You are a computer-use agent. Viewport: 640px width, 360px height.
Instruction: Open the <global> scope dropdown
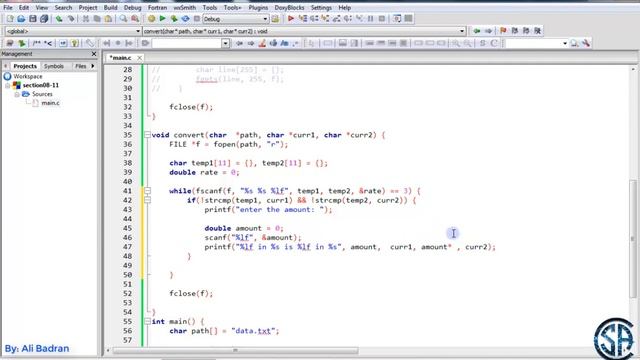pyautogui.click(x=138, y=31)
